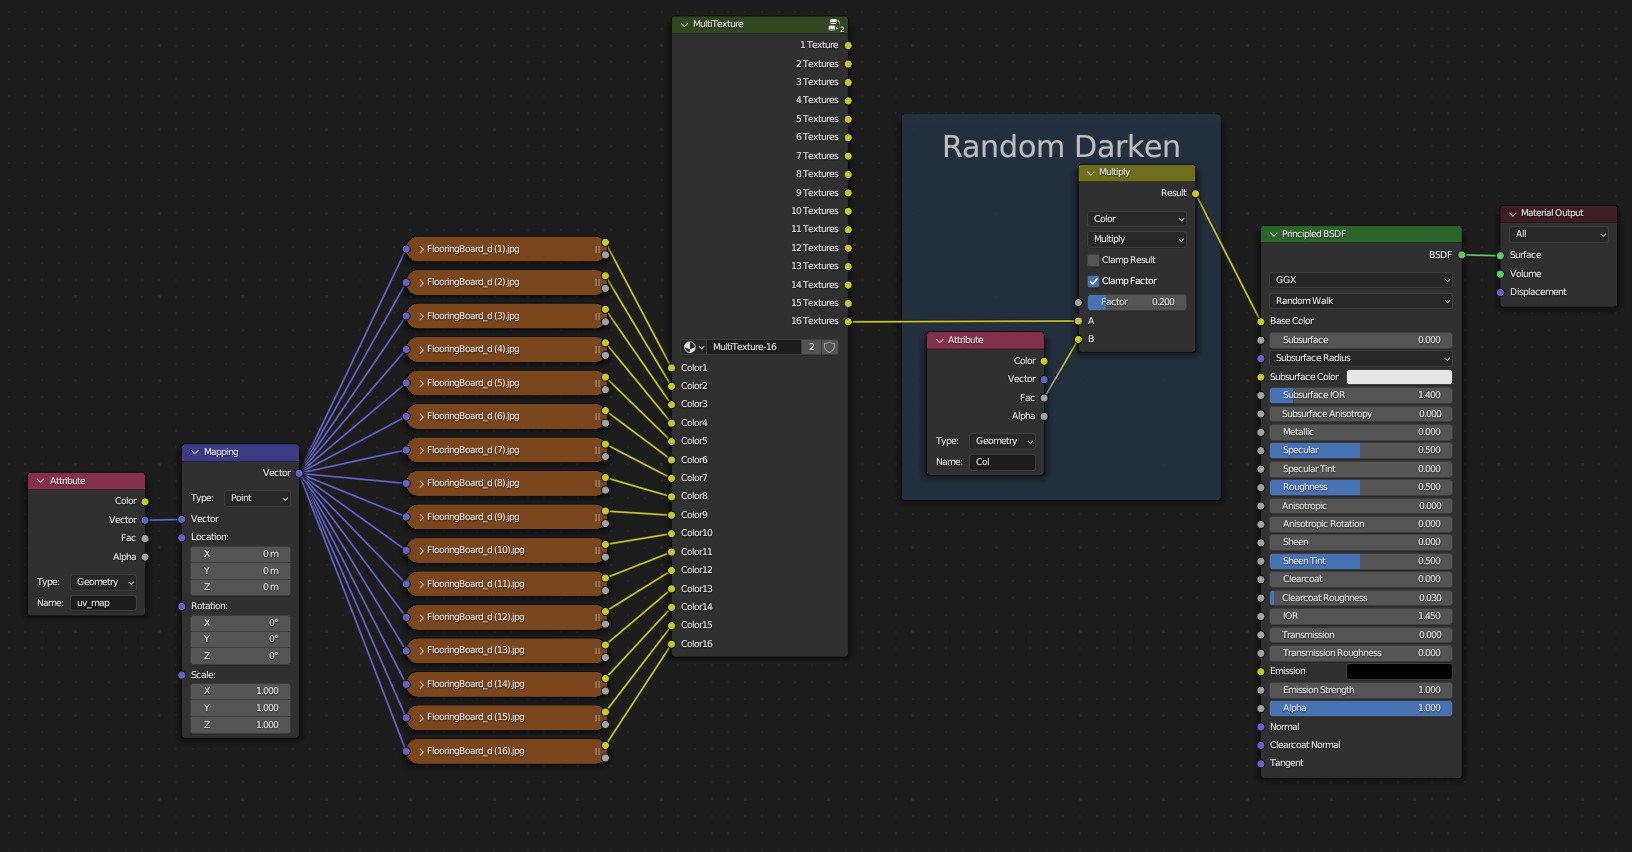Screen dimensions: 1632x852
Task: Collapse the Material Output node
Action: [x=1512, y=213]
